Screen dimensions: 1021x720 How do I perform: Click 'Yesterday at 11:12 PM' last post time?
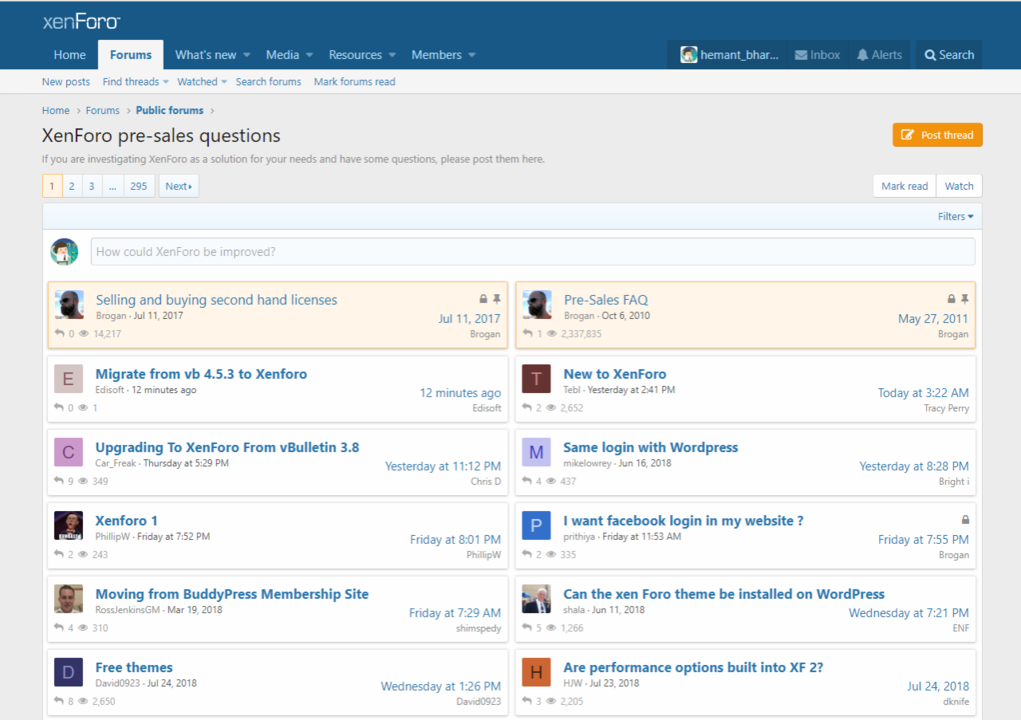[443, 466]
